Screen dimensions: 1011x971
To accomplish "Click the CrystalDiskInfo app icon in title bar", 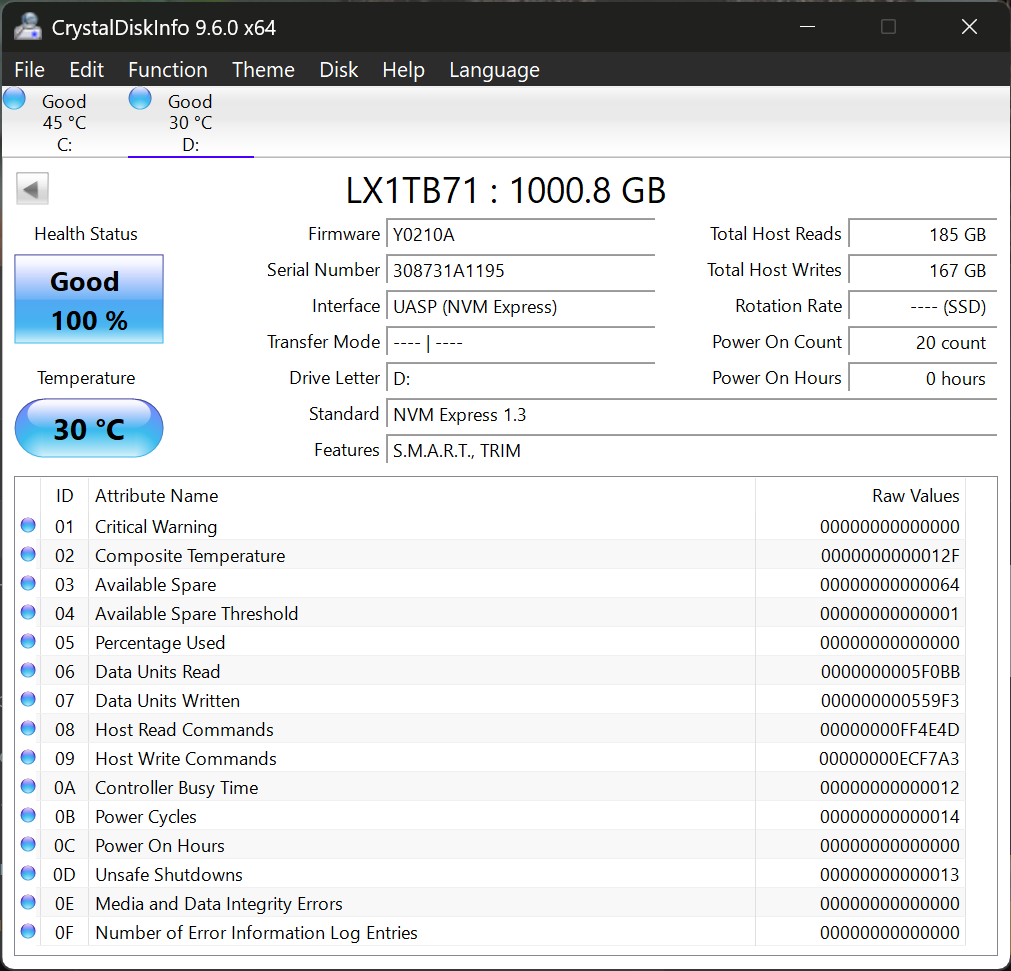I will 28,27.
